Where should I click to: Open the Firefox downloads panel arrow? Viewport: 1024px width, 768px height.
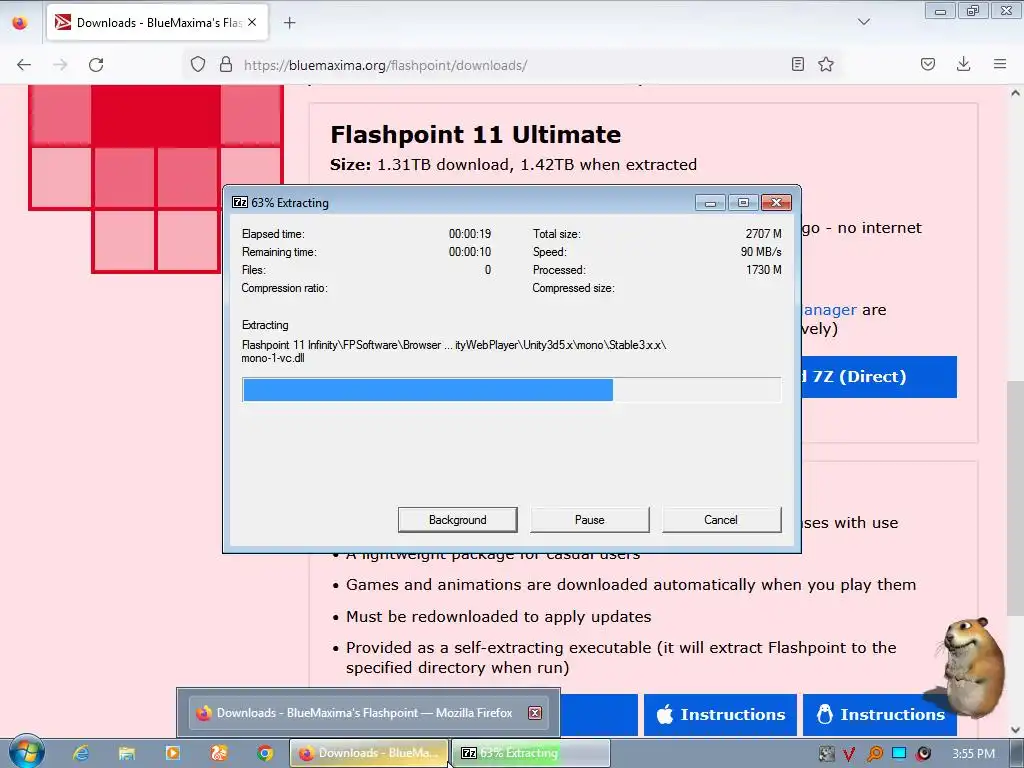pos(963,64)
